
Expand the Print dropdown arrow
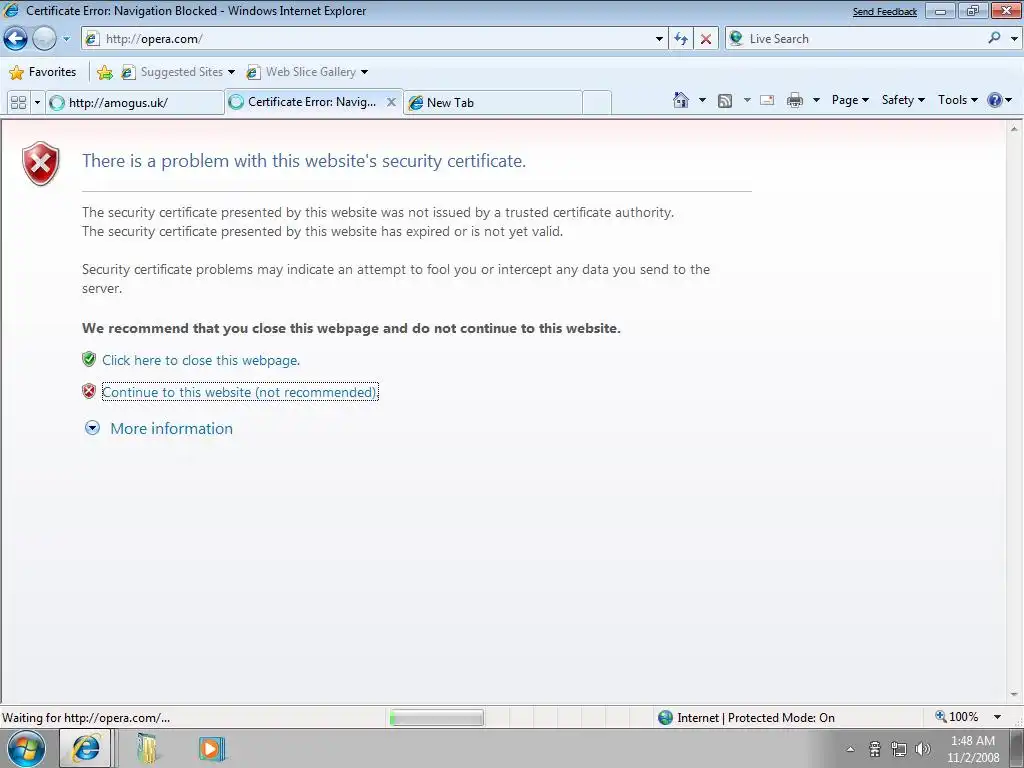pos(816,100)
